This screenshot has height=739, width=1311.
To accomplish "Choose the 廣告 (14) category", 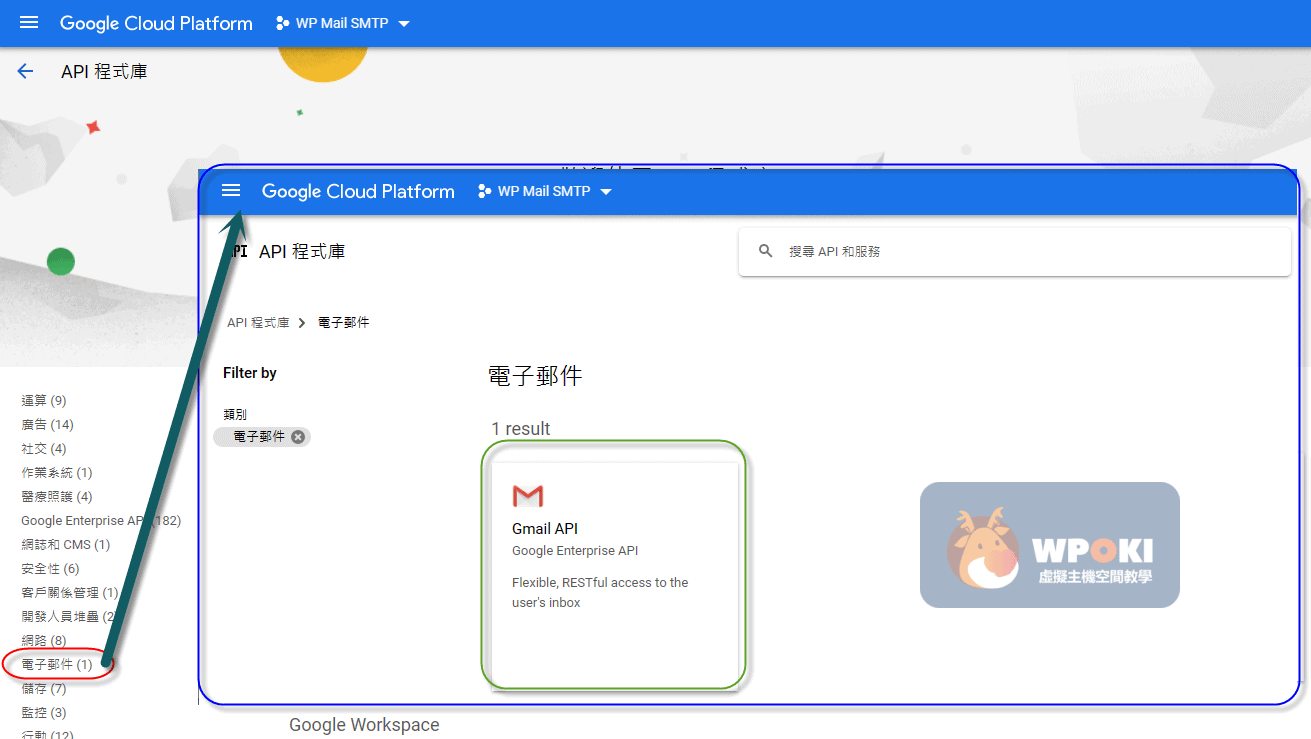I will [x=47, y=424].
